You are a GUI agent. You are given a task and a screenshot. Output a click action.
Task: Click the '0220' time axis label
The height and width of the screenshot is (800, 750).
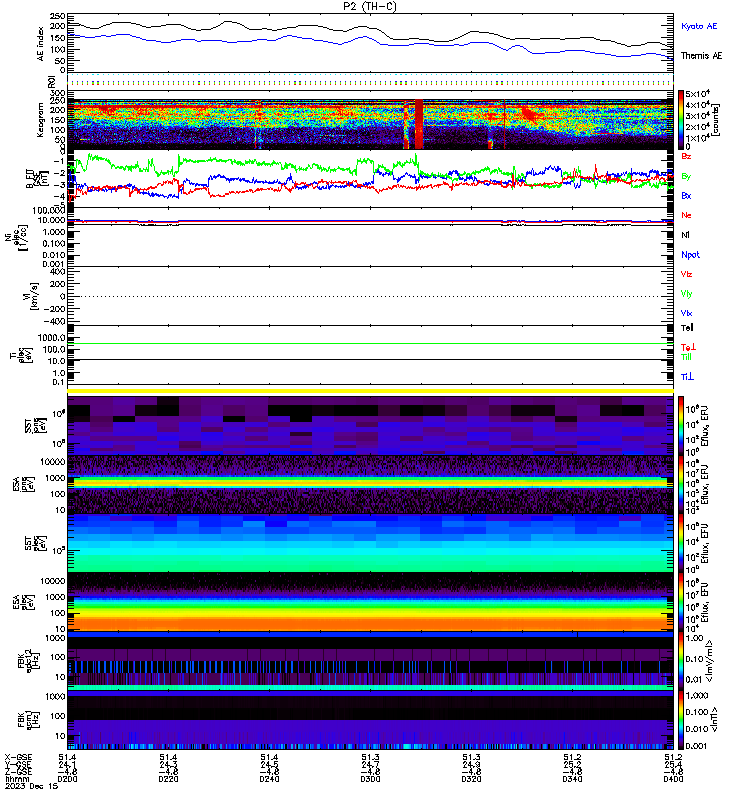tap(168, 779)
